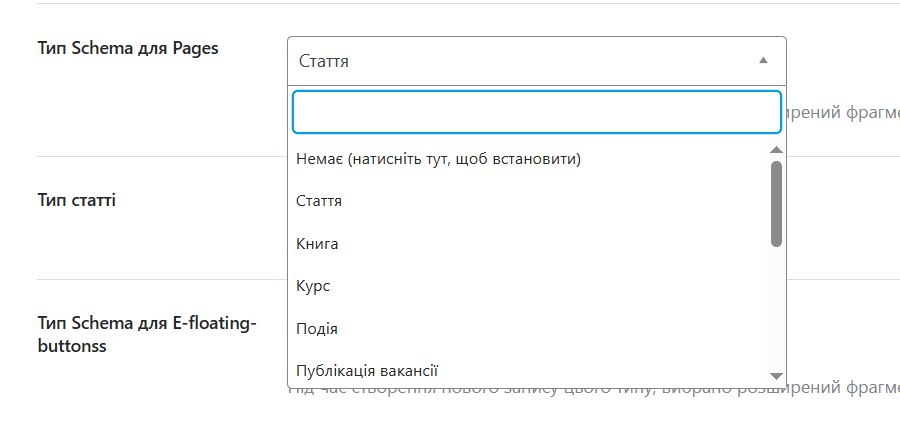The width and height of the screenshot is (900, 446).
Task: Click the scrollbar up arrow in list
Action: [776, 149]
